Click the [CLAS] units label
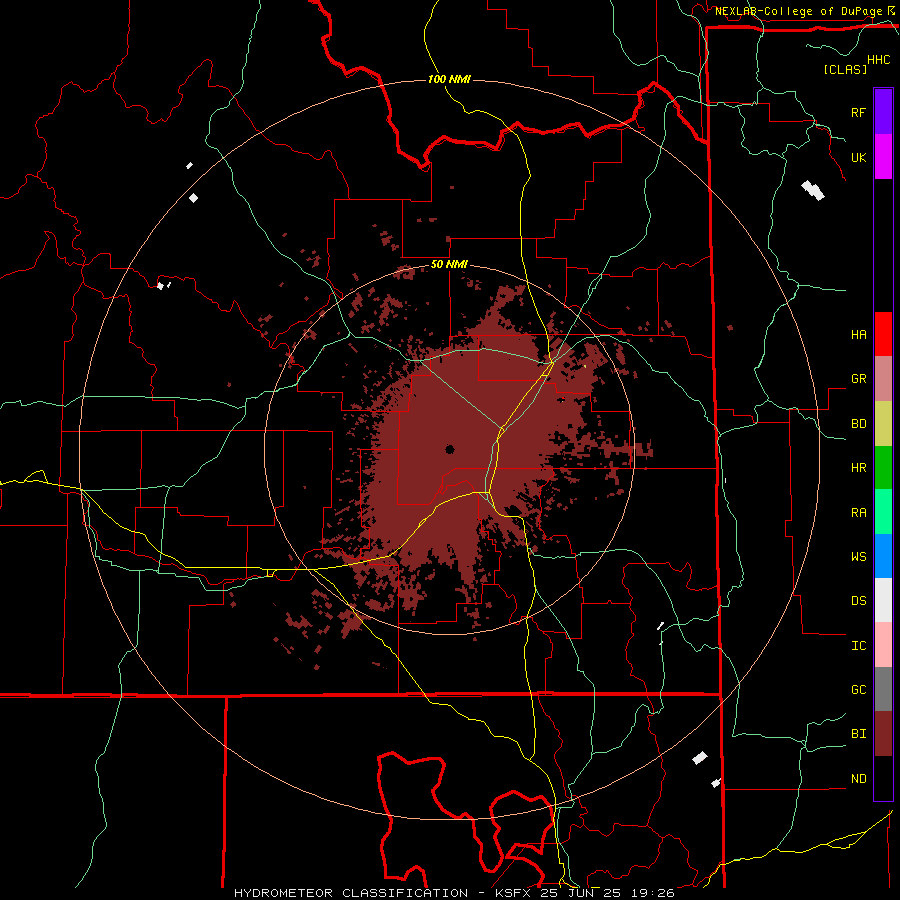The width and height of the screenshot is (900, 900). point(845,69)
